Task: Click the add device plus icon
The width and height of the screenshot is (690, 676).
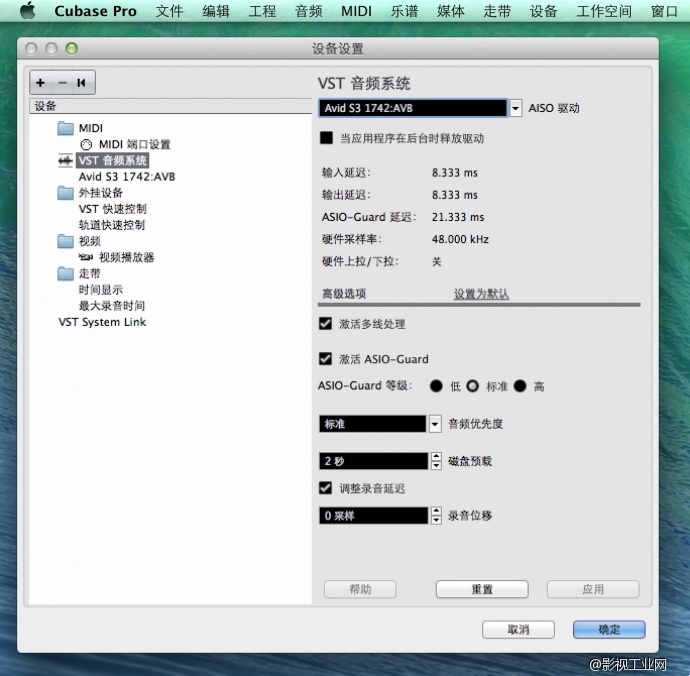Action: point(40,83)
